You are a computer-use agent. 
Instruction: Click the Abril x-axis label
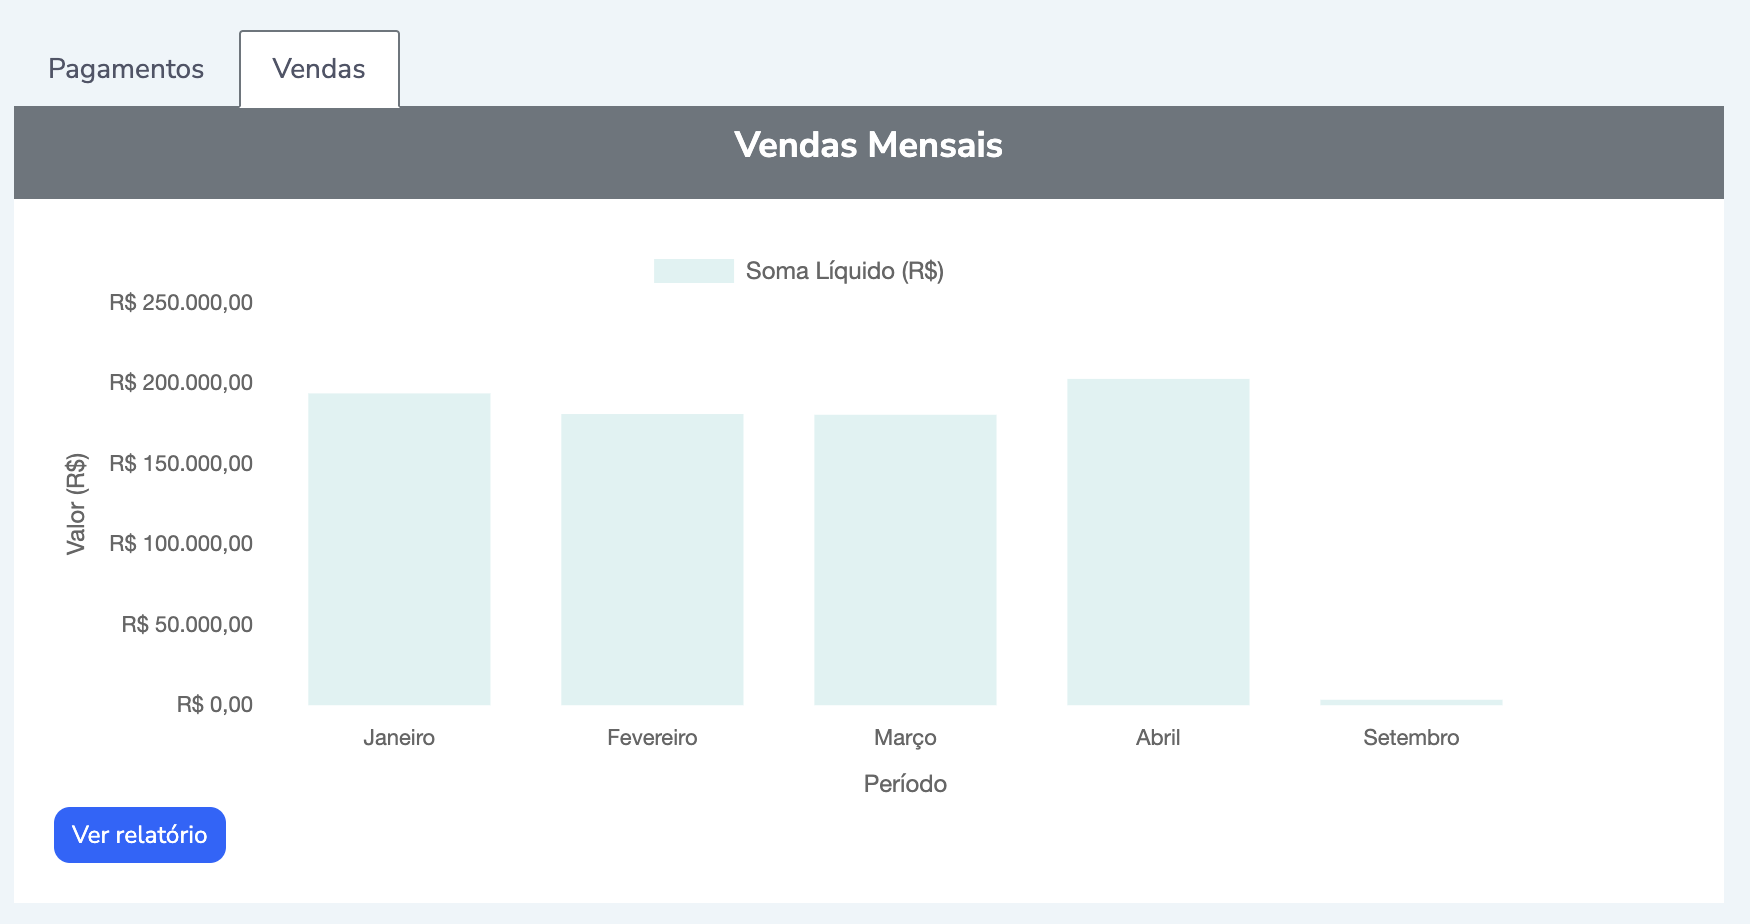click(x=1158, y=738)
